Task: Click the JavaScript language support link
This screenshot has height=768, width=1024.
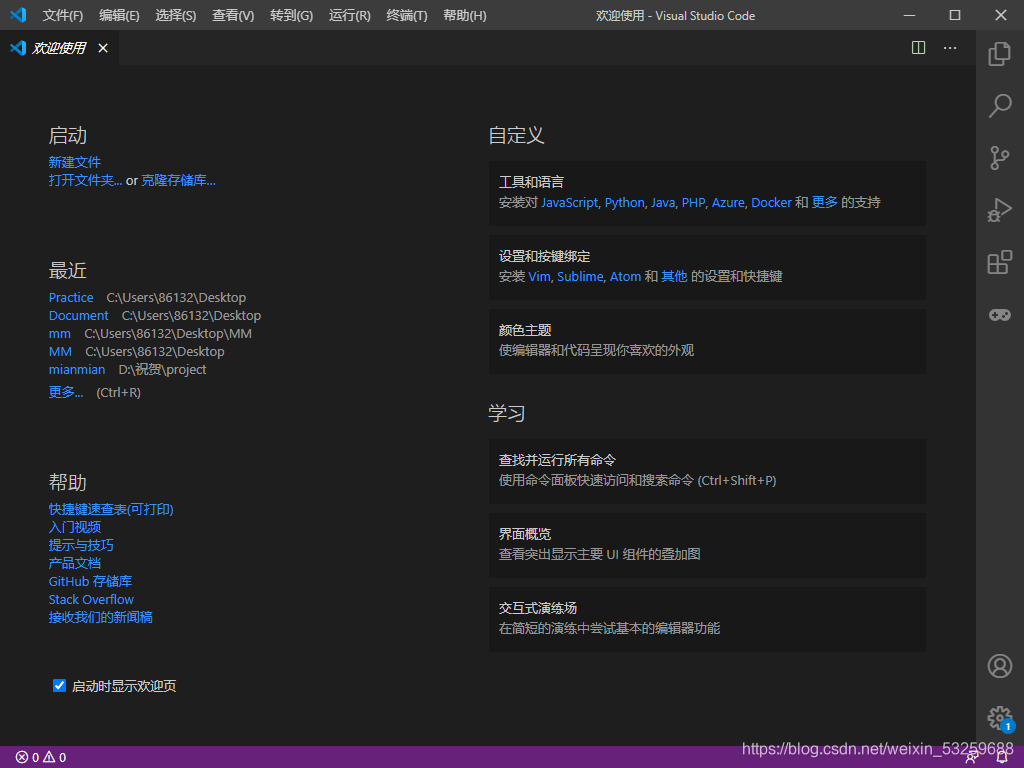Action: click(569, 202)
